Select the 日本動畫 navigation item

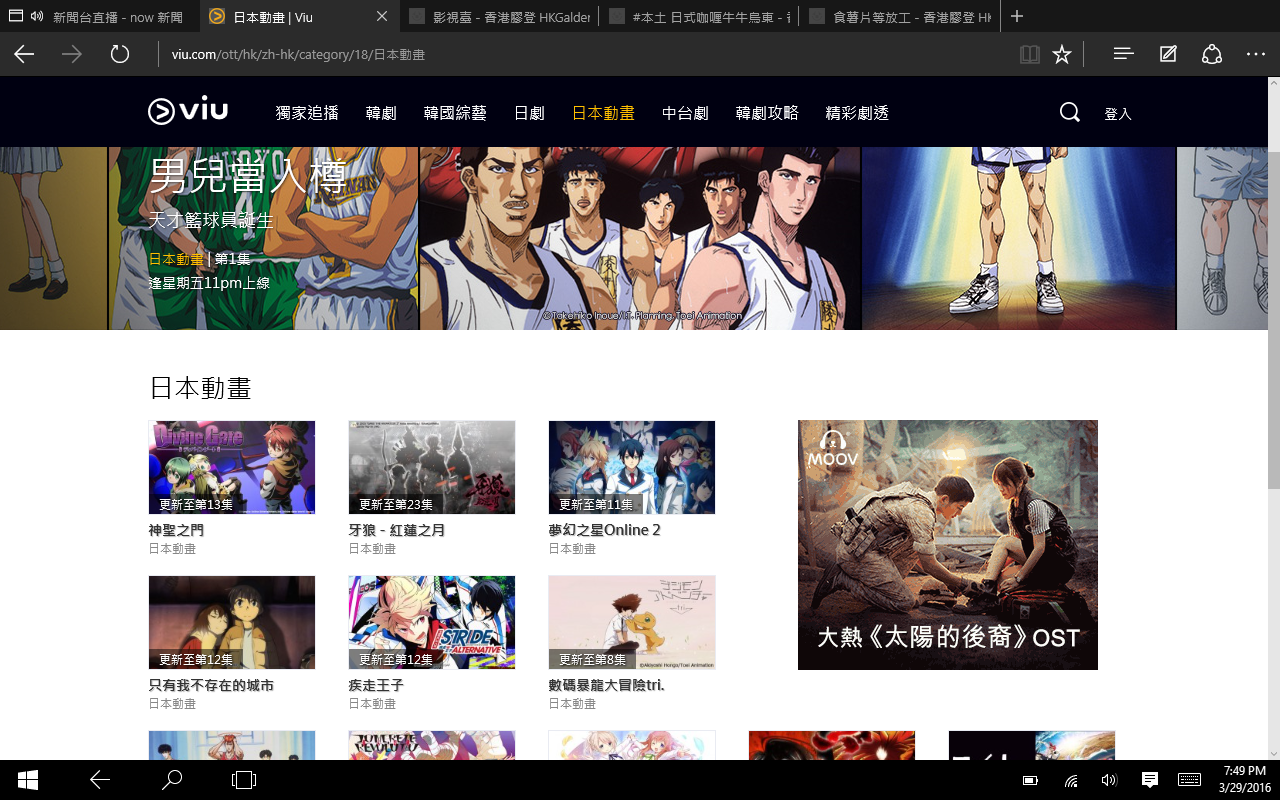603,113
